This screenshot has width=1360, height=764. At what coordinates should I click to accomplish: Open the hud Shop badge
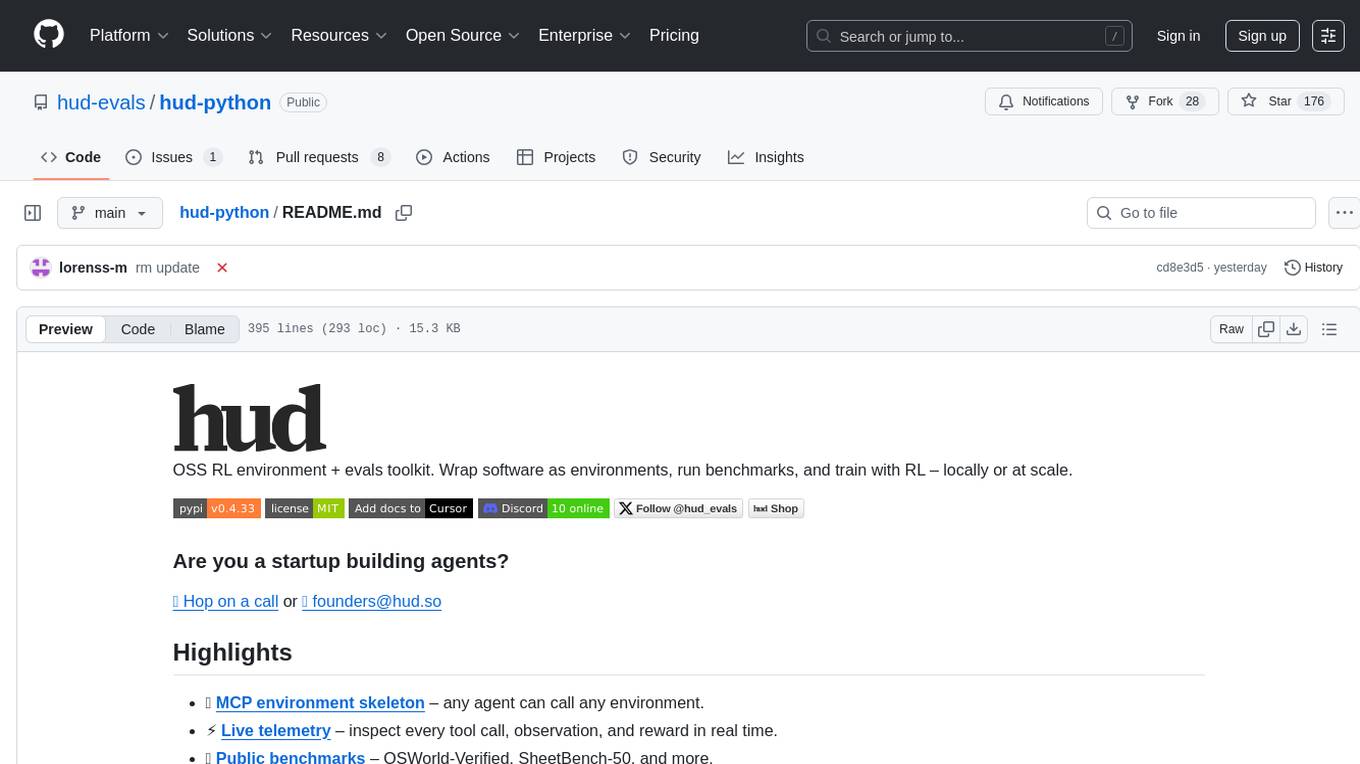pyautogui.click(x=776, y=508)
